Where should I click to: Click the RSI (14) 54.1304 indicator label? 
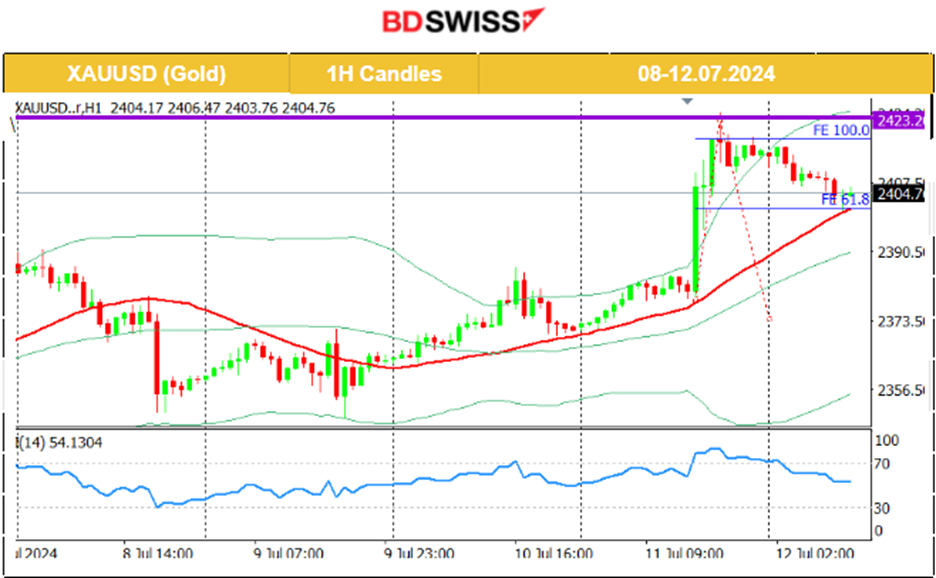pos(59,442)
